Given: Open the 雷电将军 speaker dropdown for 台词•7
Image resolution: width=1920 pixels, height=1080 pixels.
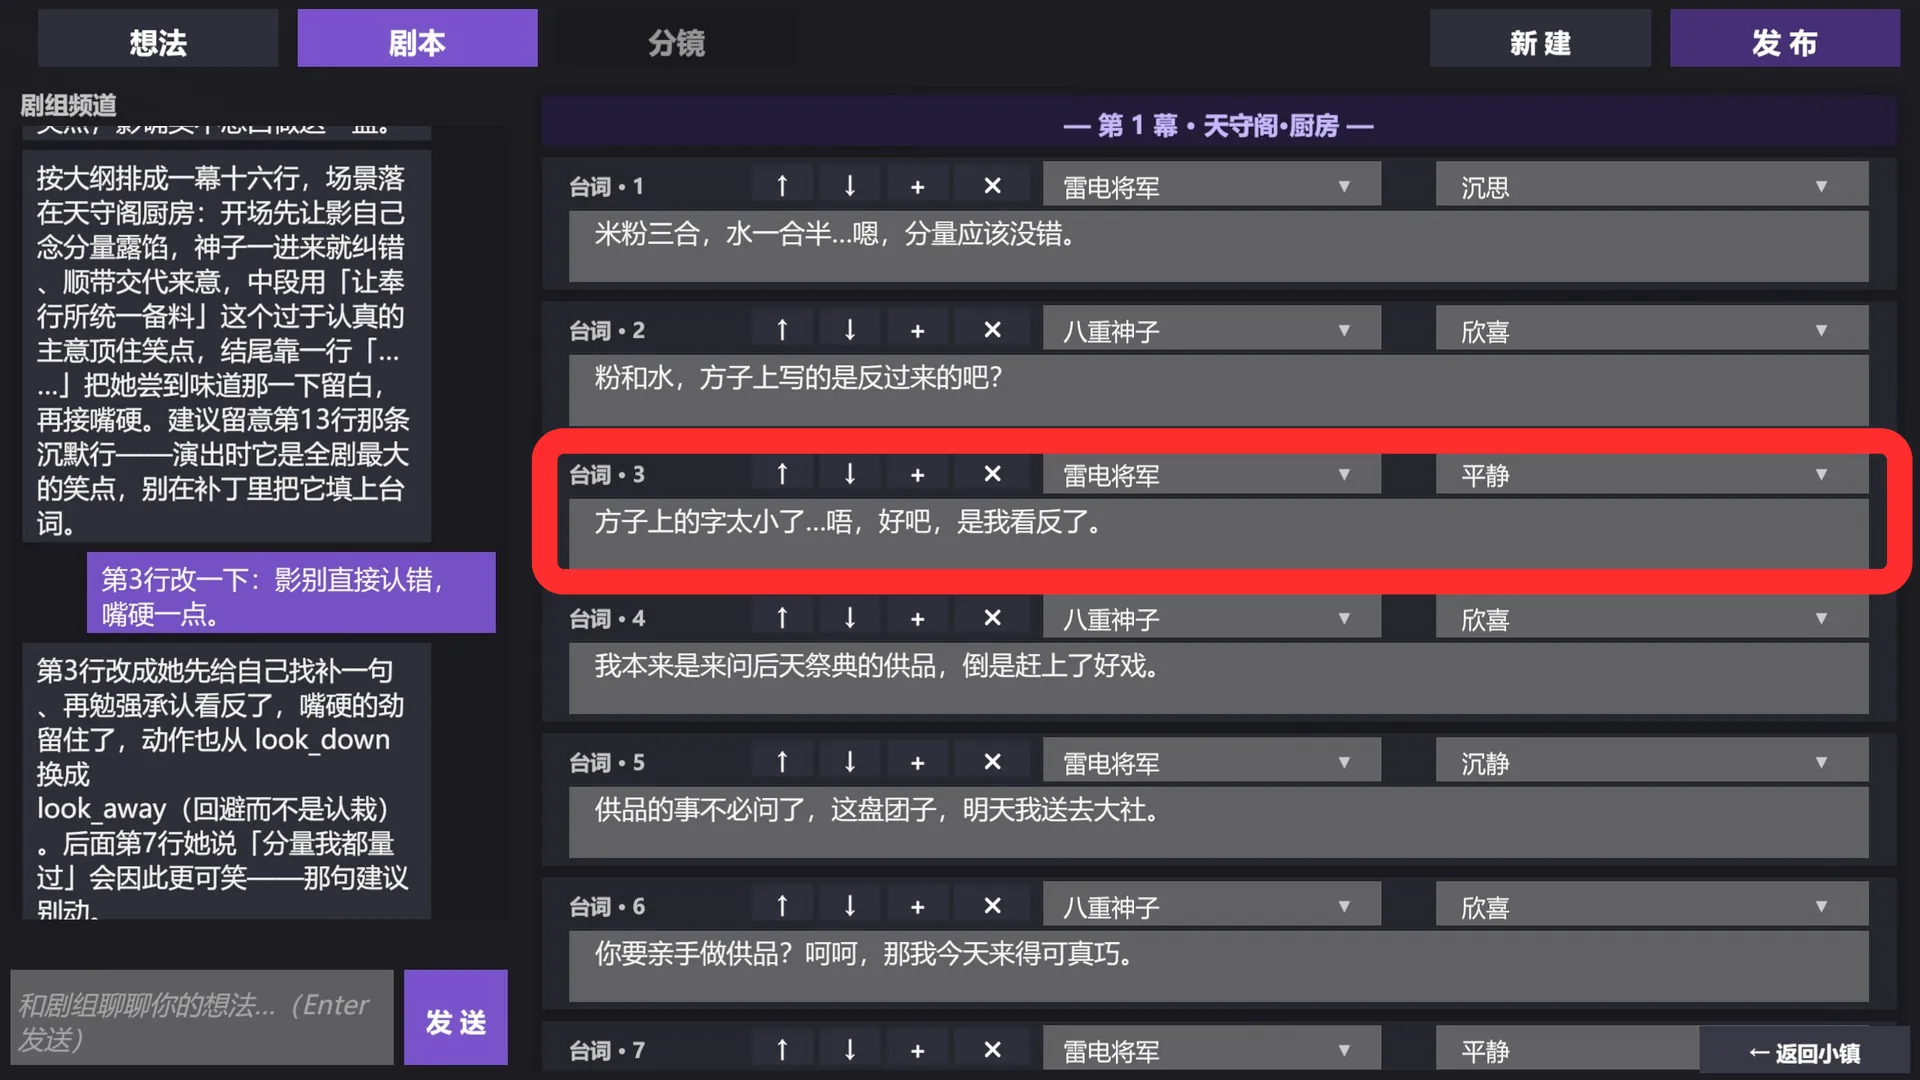Looking at the screenshot, I should pos(1211,1050).
